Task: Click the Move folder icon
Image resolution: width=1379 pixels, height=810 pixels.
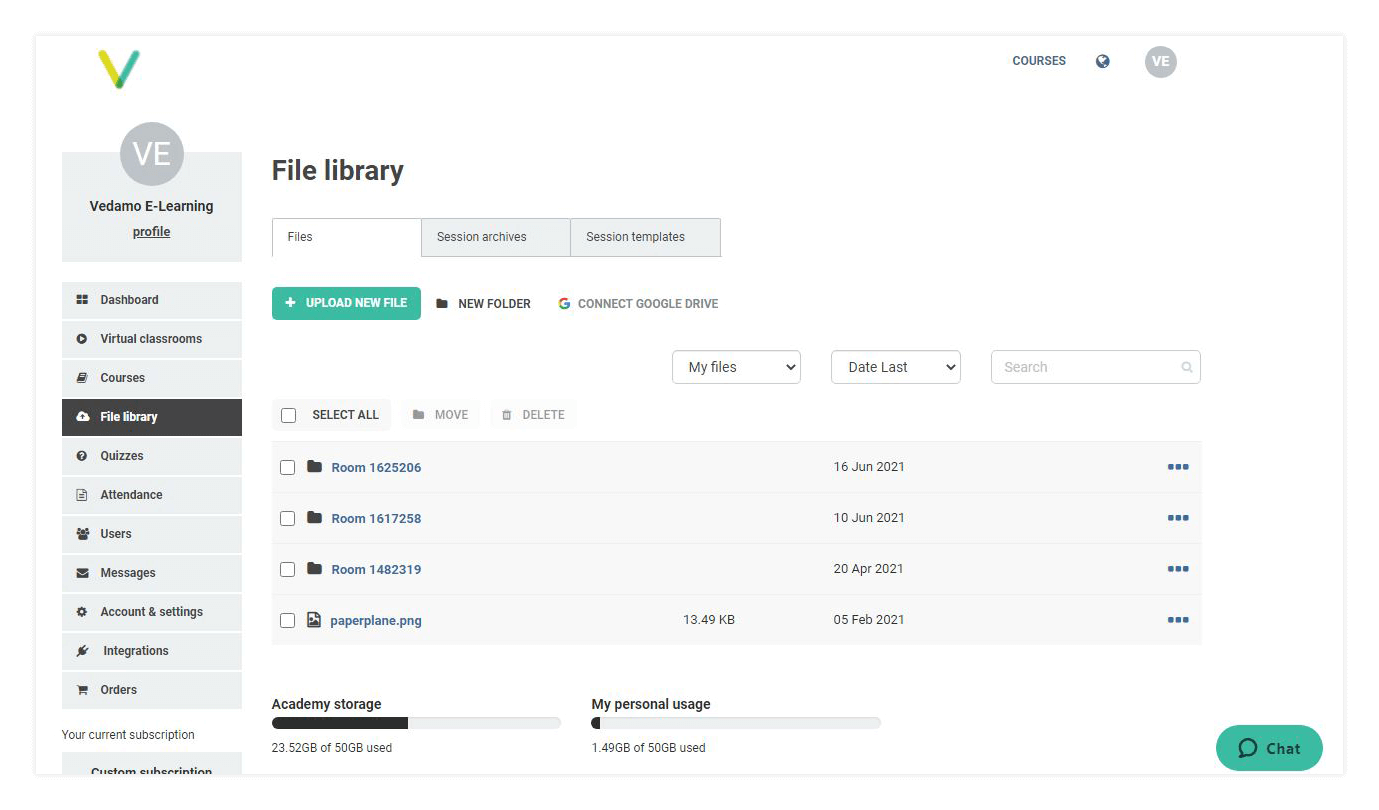Action: (419, 415)
